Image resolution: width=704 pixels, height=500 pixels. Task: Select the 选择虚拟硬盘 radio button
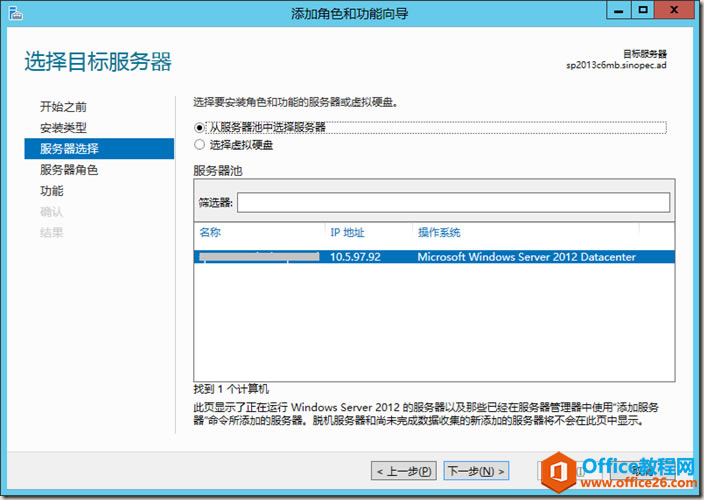click(199, 145)
